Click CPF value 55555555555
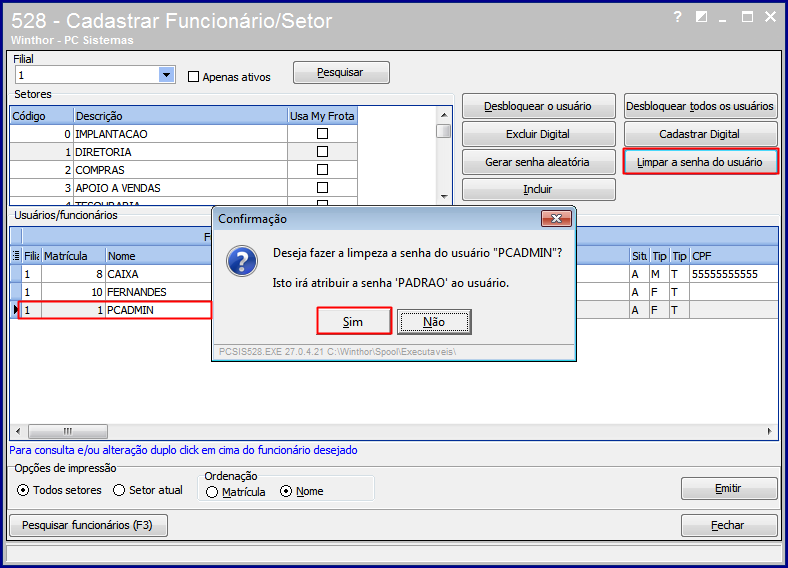The height and width of the screenshot is (568, 788). (725, 274)
